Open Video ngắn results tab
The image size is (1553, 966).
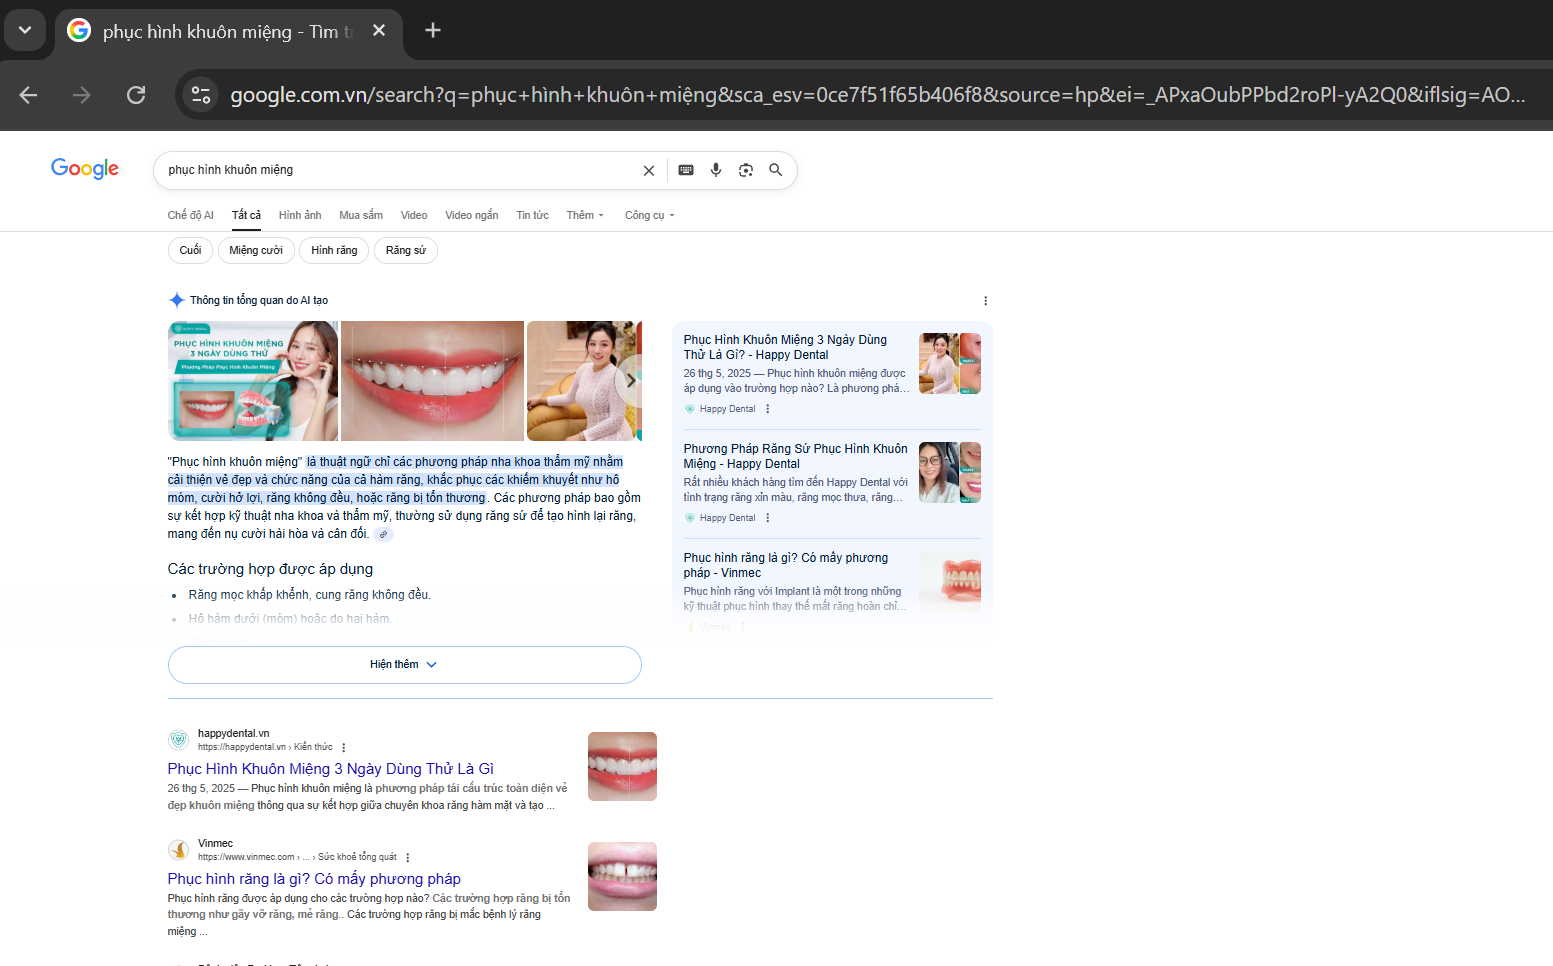tap(472, 215)
